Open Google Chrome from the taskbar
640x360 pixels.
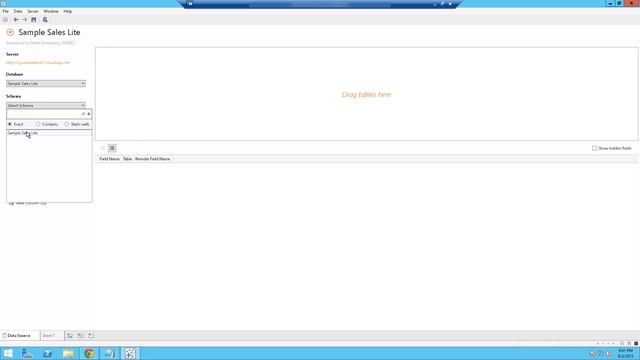[89, 353]
